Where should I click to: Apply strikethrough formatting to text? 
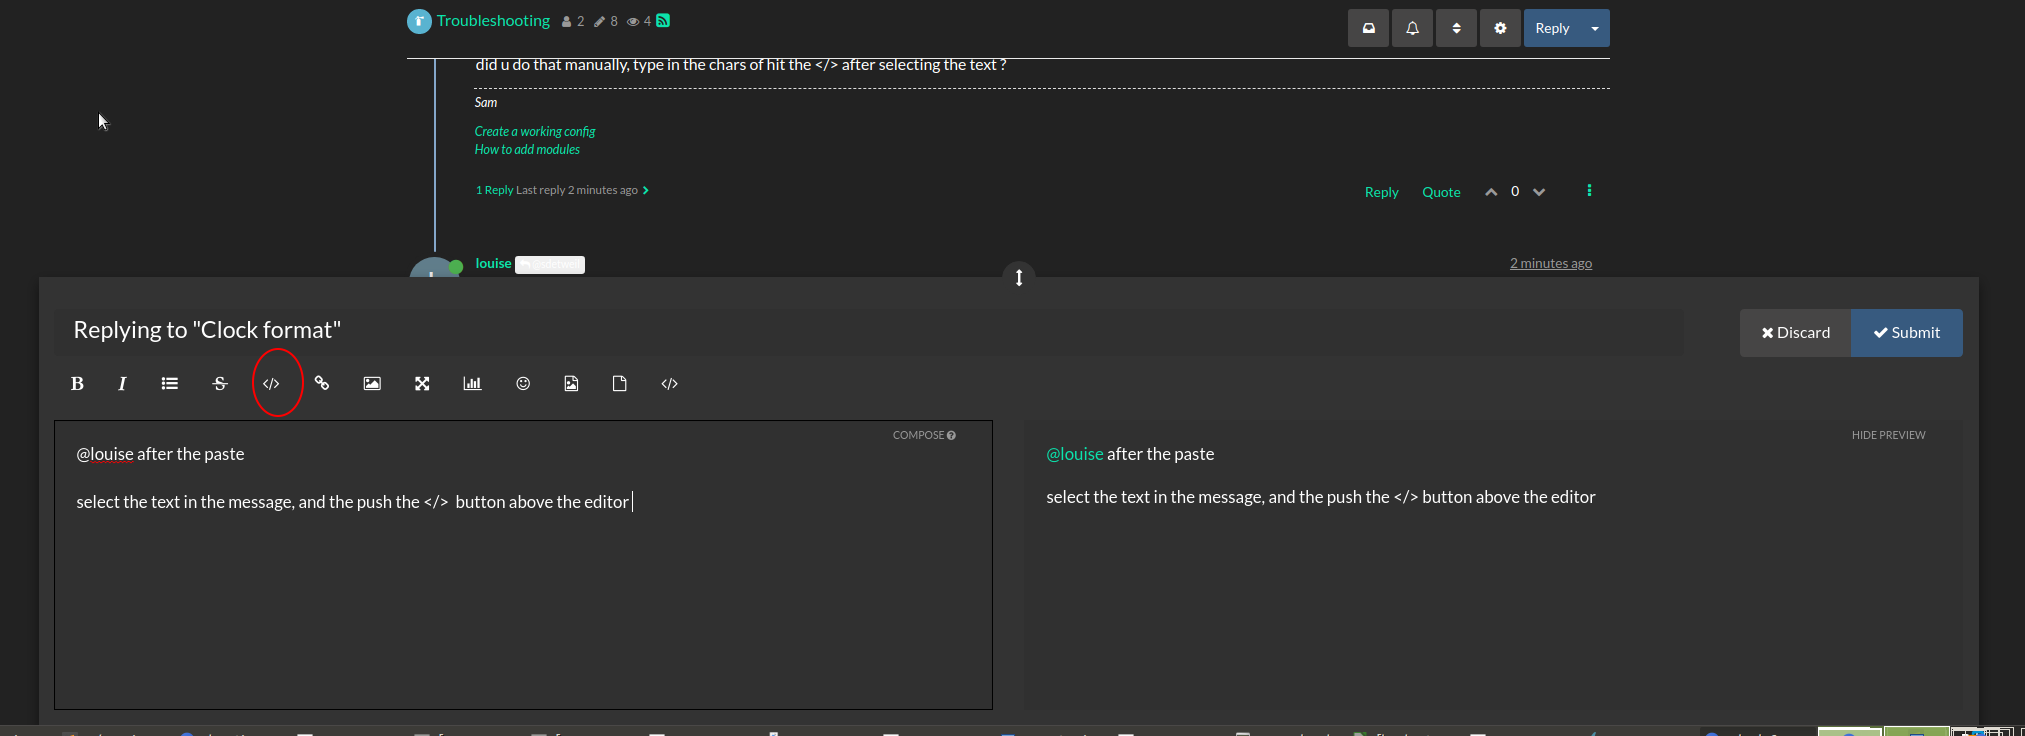tap(220, 384)
